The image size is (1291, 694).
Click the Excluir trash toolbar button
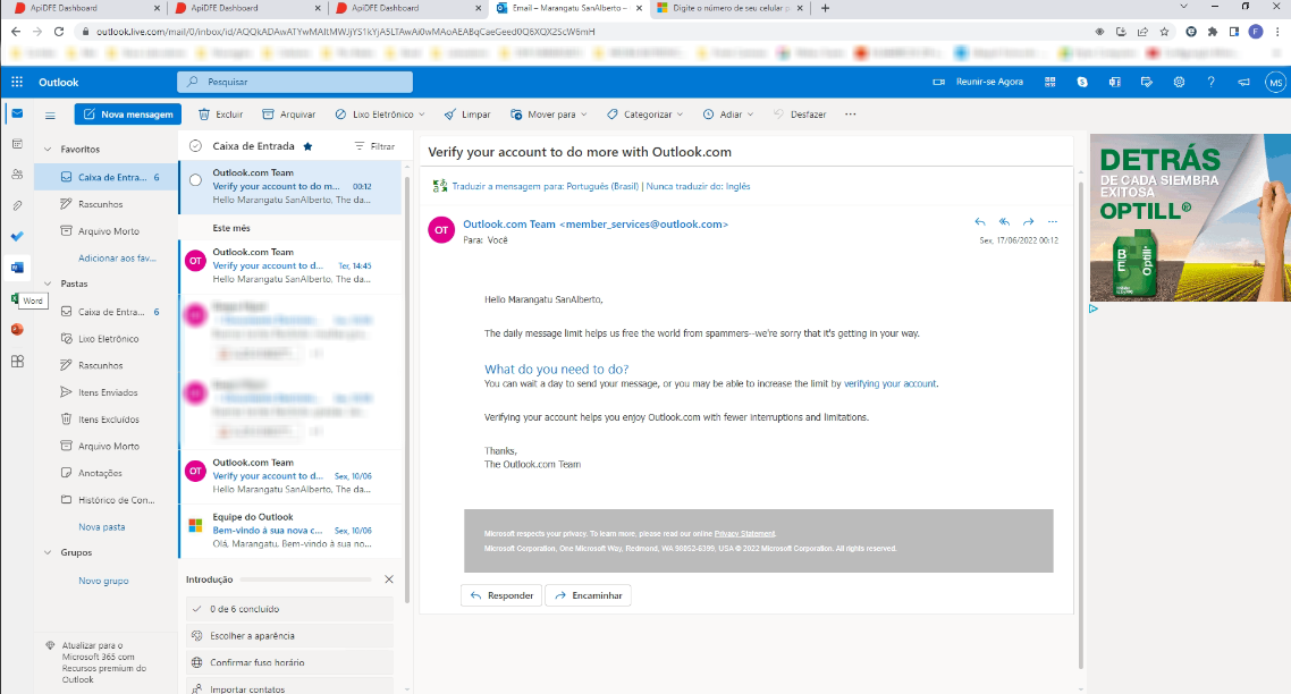click(x=221, y=114)
